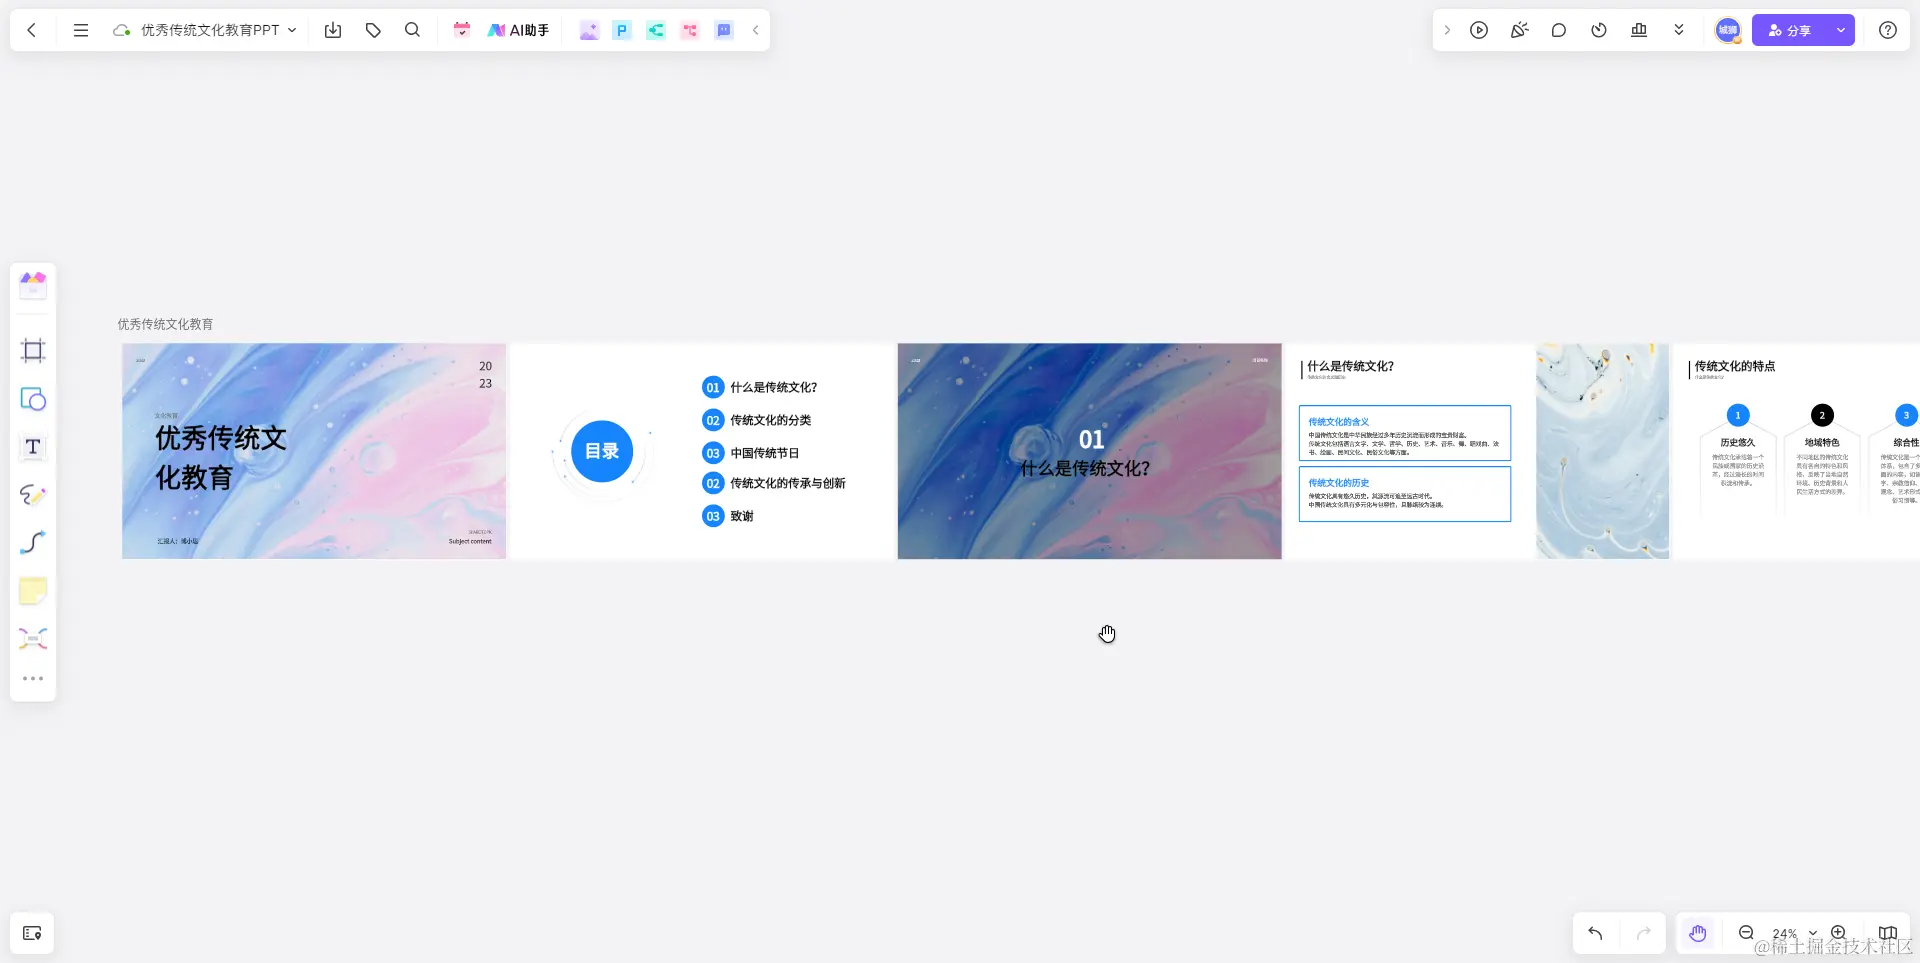Screen dimensions: 1920x963
Task: Open the Shapes tool
Action: [x=33, y=399]
